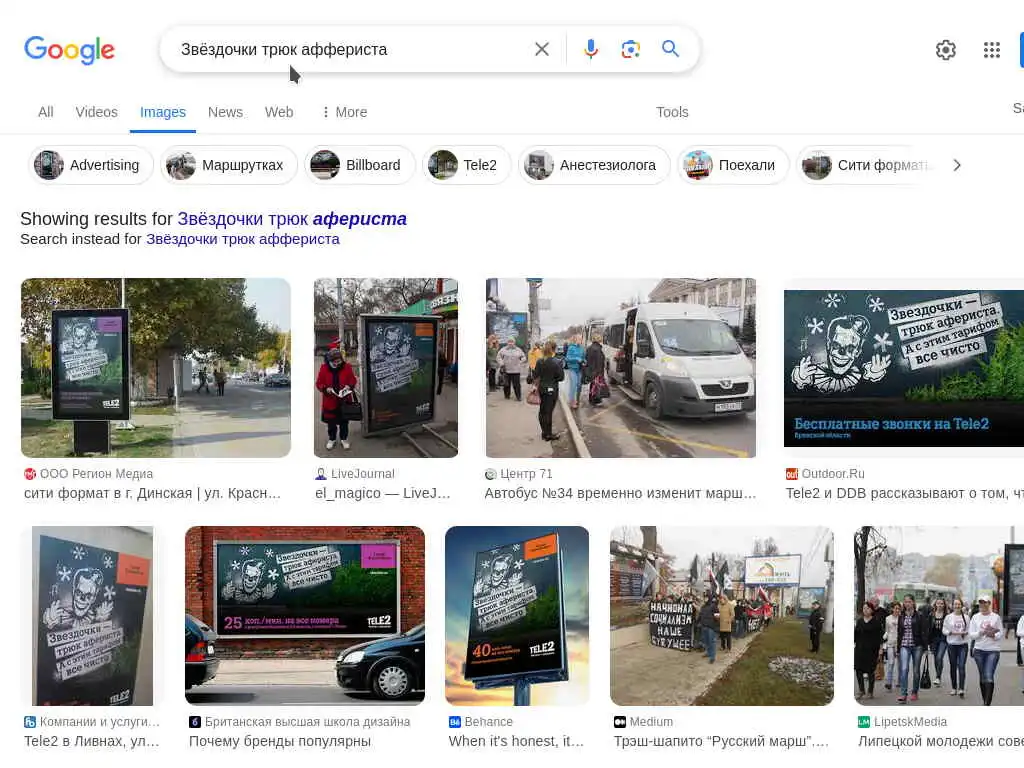Clear the search query with the X
The width and height of the screenshot is (1024, 768).
pyautogui.click(x=541, y=49)
